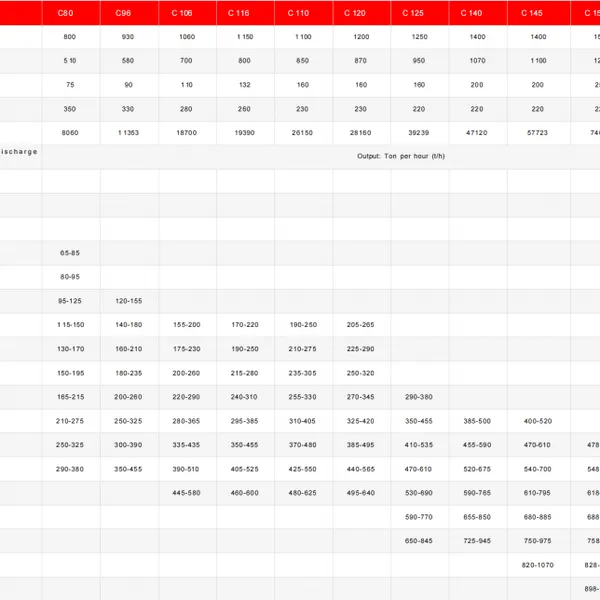Click the C80 column header

tap(71, 13)
